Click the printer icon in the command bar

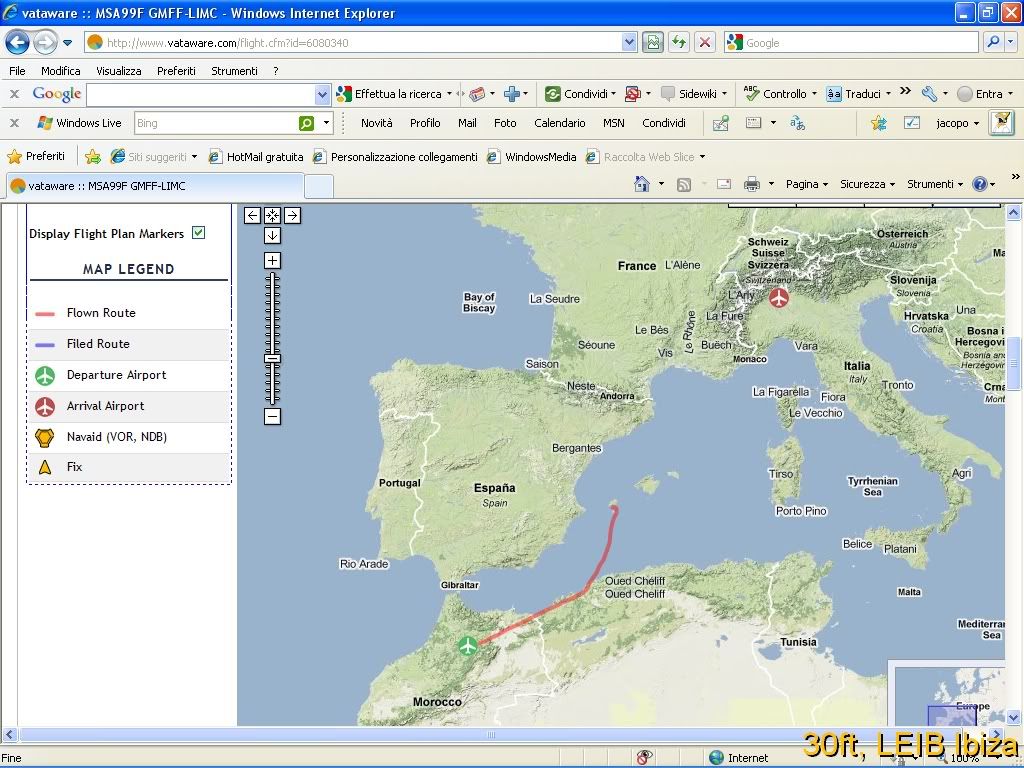click(x=752, y=185)
